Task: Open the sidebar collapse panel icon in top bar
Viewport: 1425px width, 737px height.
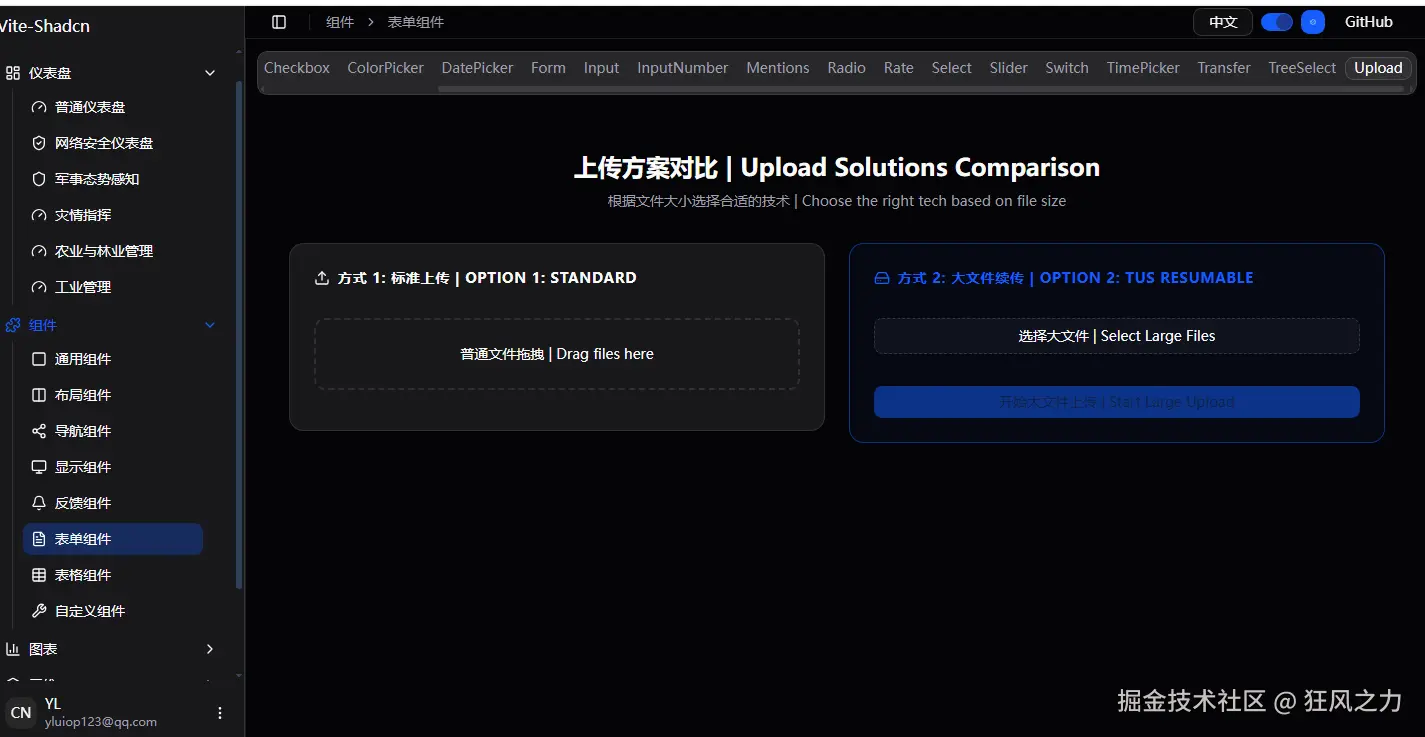Action: tap(277, 21)
